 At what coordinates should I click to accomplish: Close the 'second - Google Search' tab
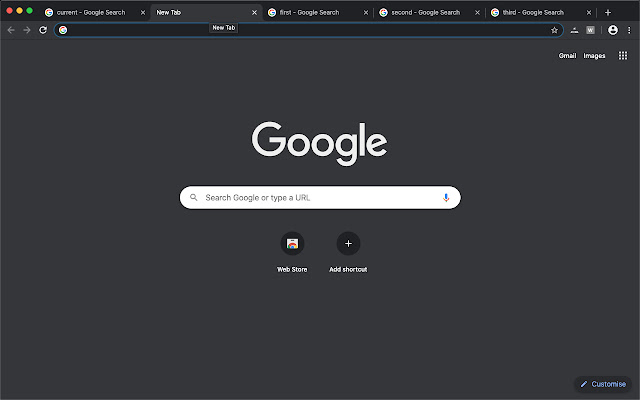(x=477, y=13)
